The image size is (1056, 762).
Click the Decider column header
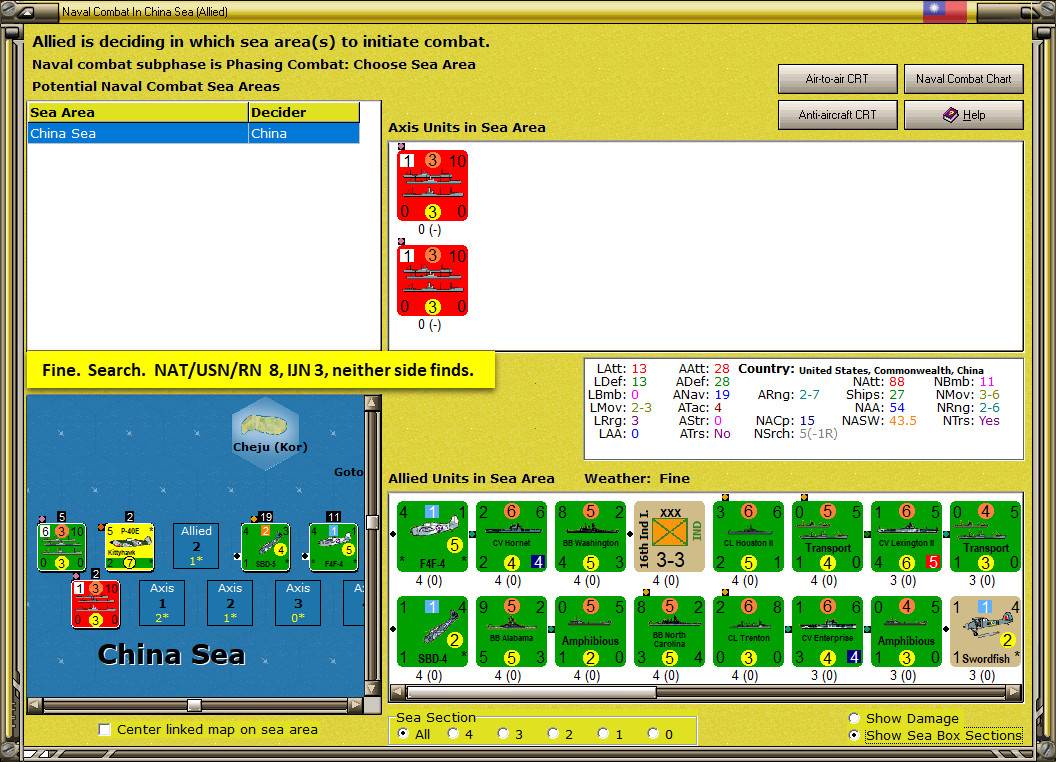pos(304,113)
